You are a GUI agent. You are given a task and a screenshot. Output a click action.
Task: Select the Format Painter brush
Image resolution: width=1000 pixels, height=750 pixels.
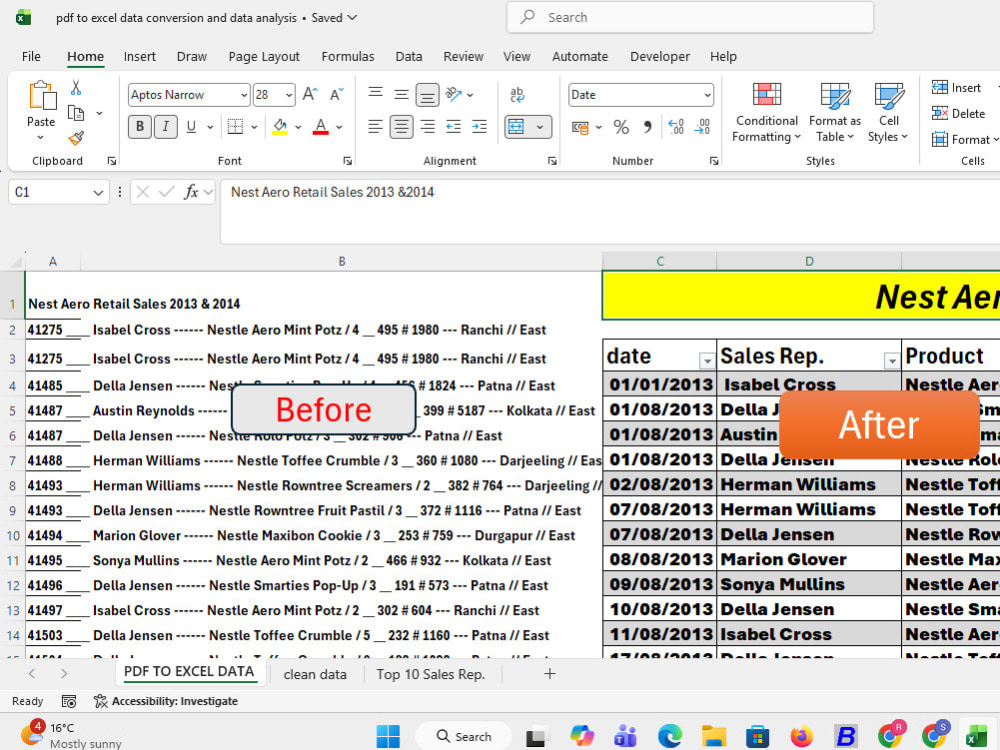(76, 138)
